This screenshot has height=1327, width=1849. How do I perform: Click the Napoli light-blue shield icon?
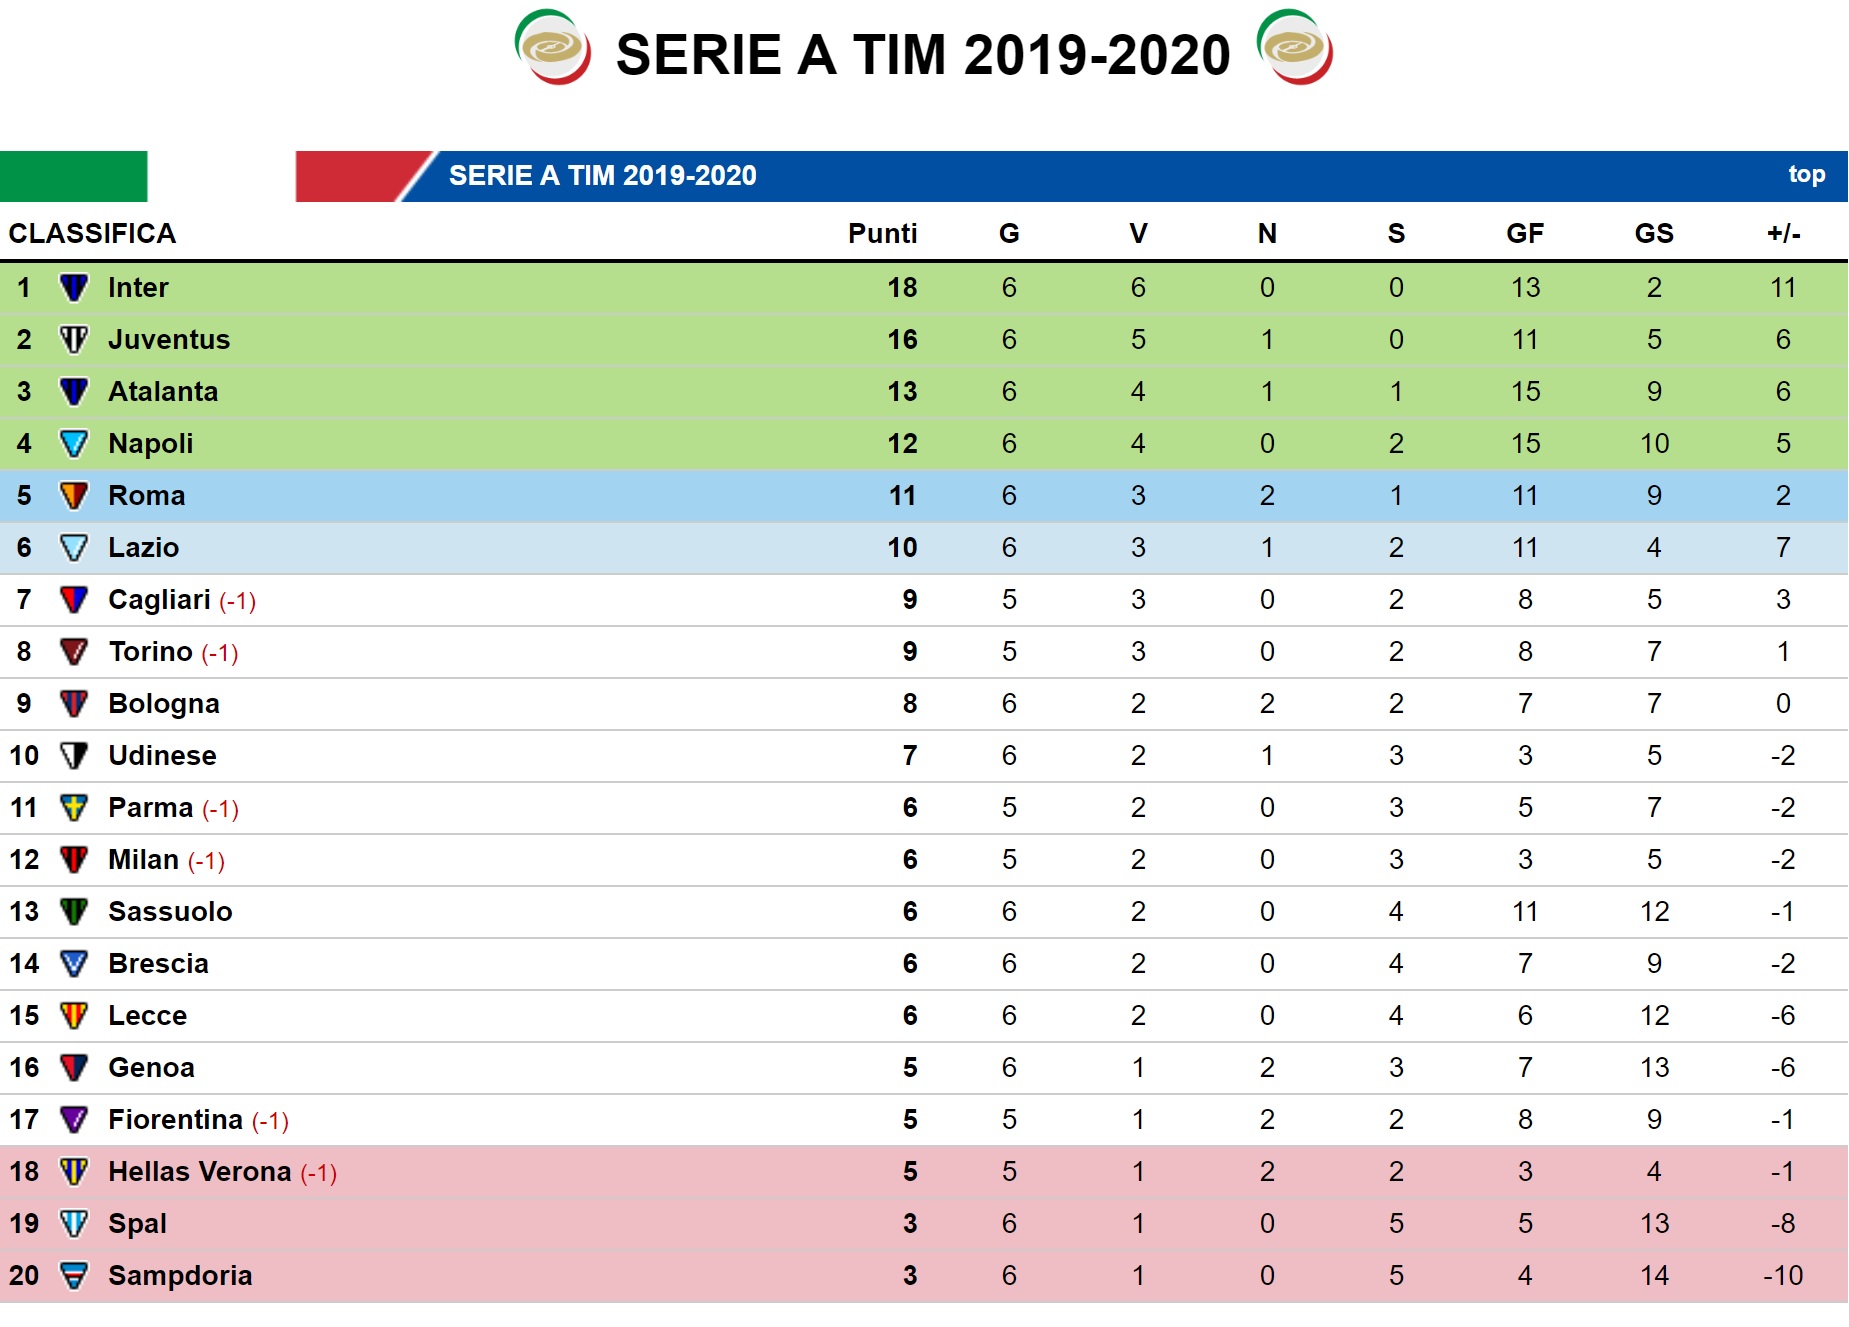click(x=74, y=444)
